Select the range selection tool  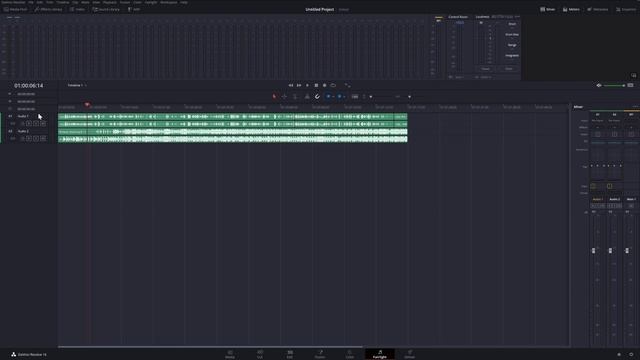click(284, 96)
